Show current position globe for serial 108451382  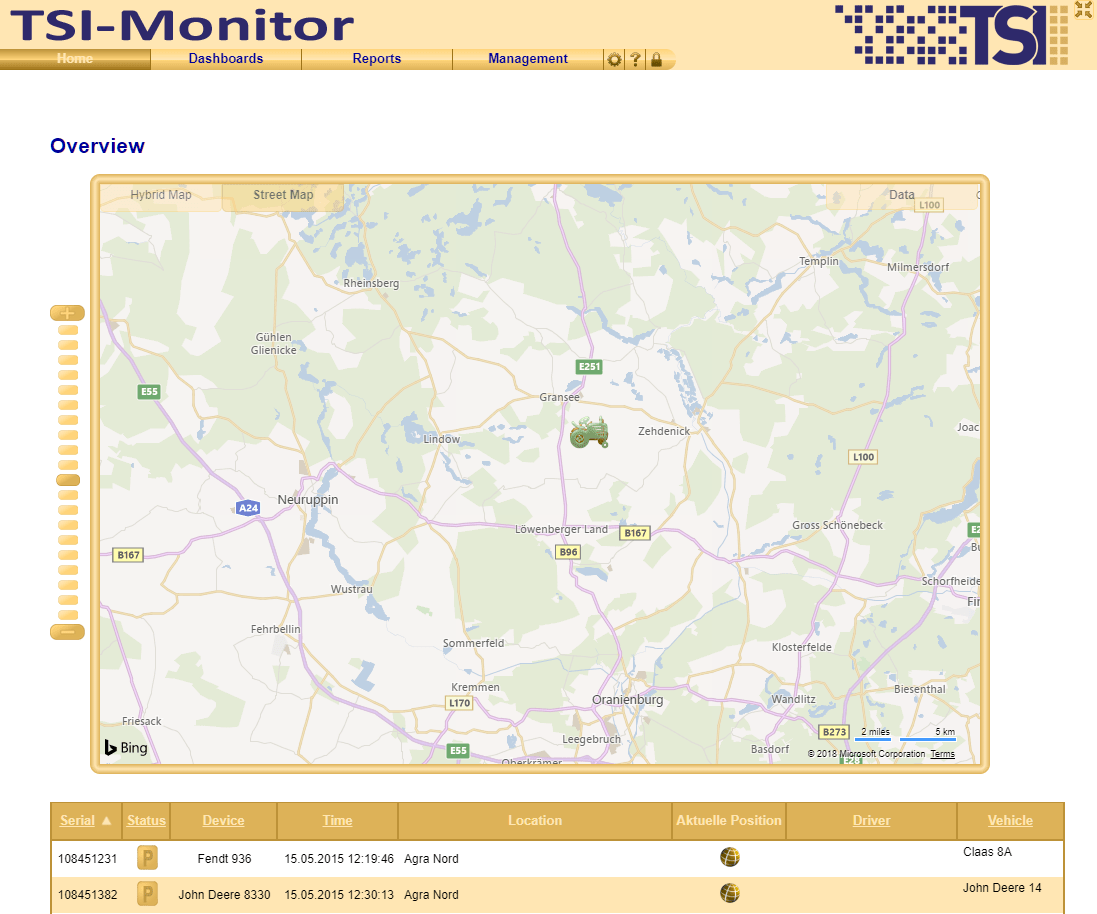730,893
